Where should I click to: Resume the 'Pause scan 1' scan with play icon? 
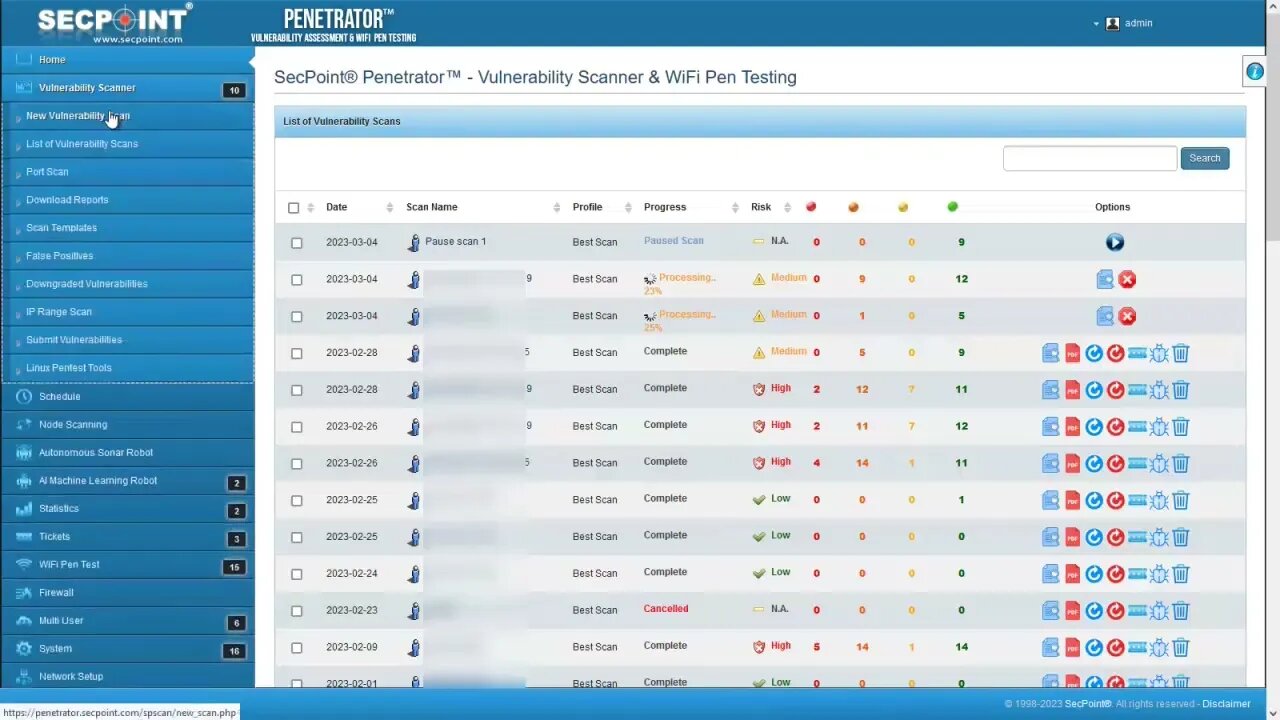1115,243
